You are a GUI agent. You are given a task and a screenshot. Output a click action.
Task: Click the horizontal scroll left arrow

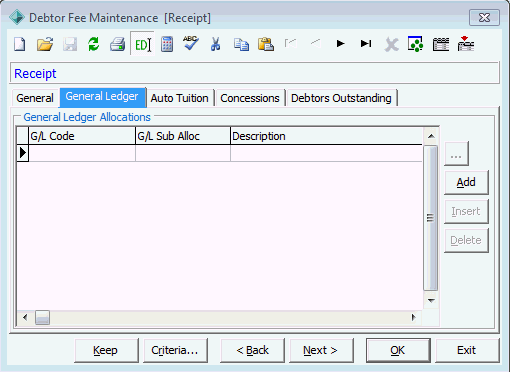pyautogui.click(x=25, y=317)
